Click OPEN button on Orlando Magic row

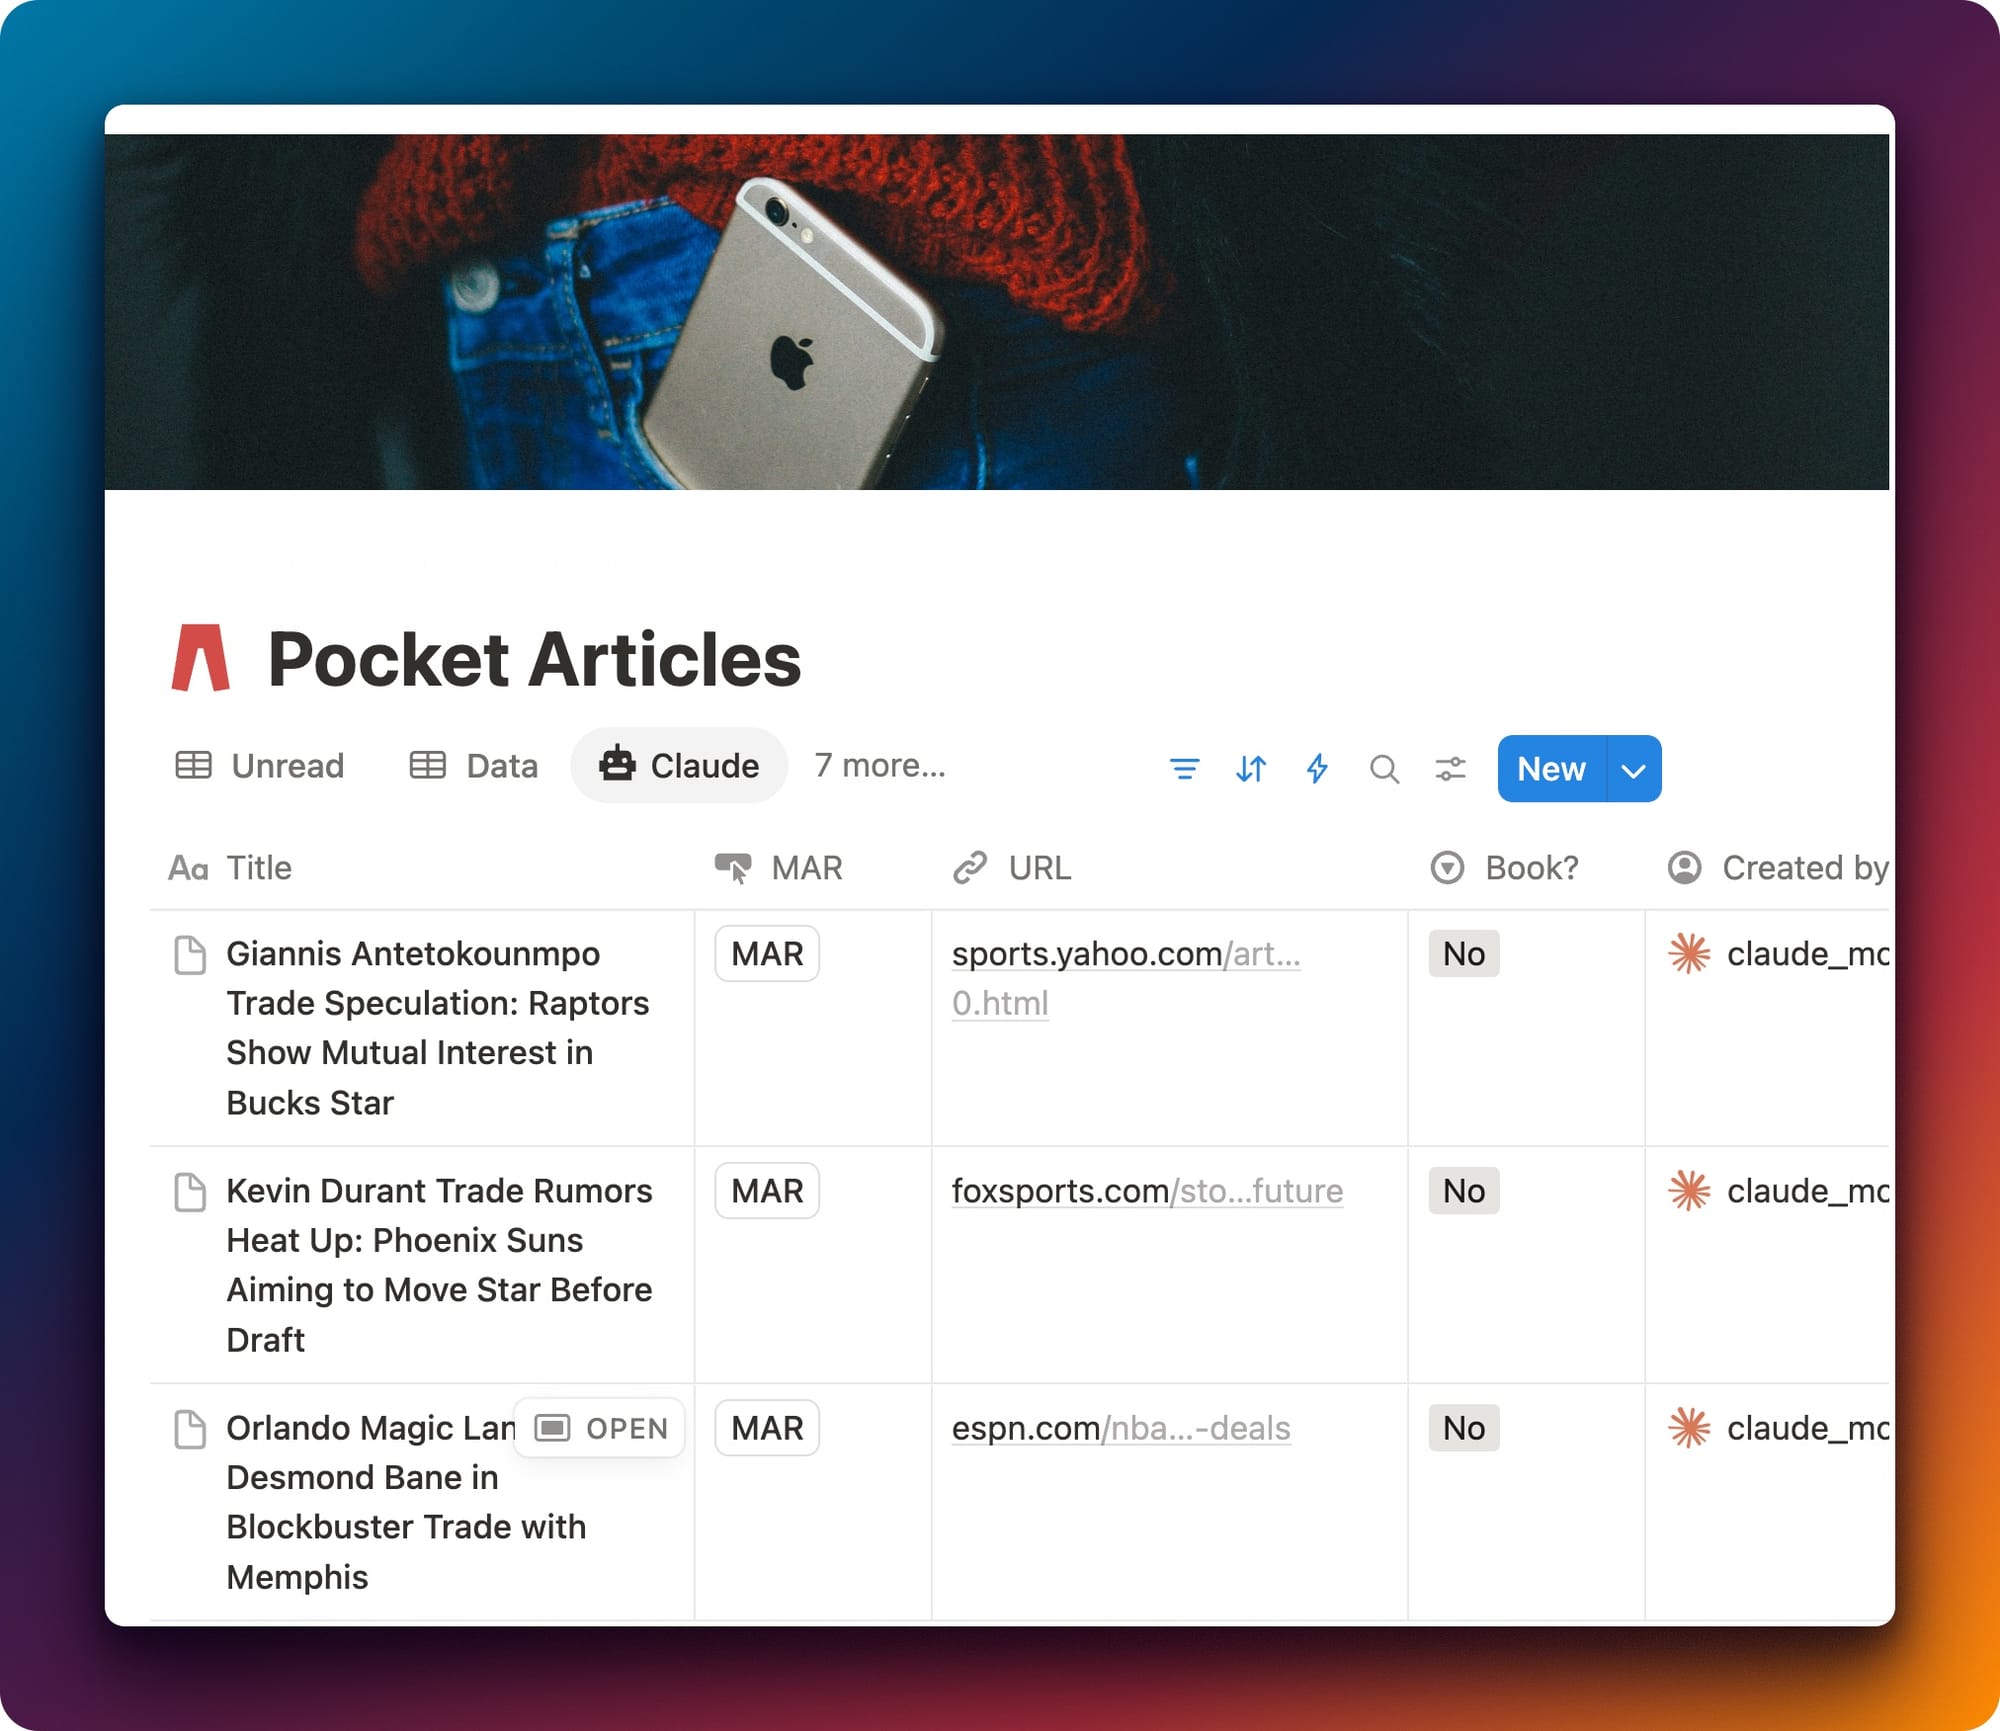pos(600,1428)
